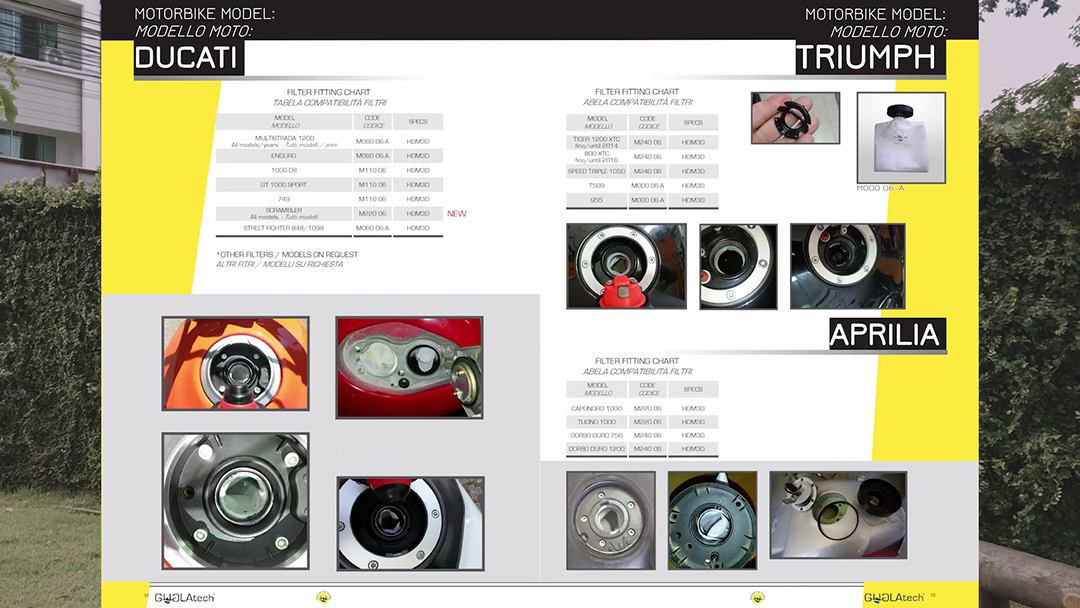Select the SCRAMBLER model cell
The height and width of the screenshot is (608, 1080).
click(x=284, y=213)
